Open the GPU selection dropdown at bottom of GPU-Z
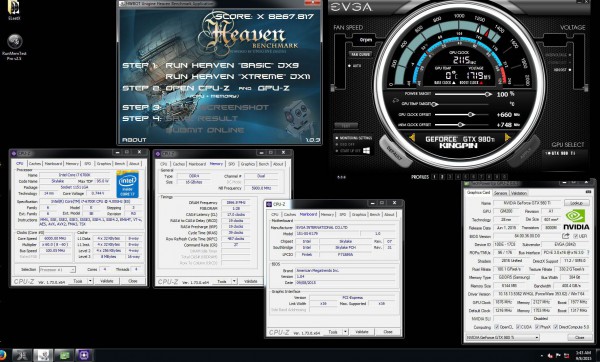 point(502,338)
